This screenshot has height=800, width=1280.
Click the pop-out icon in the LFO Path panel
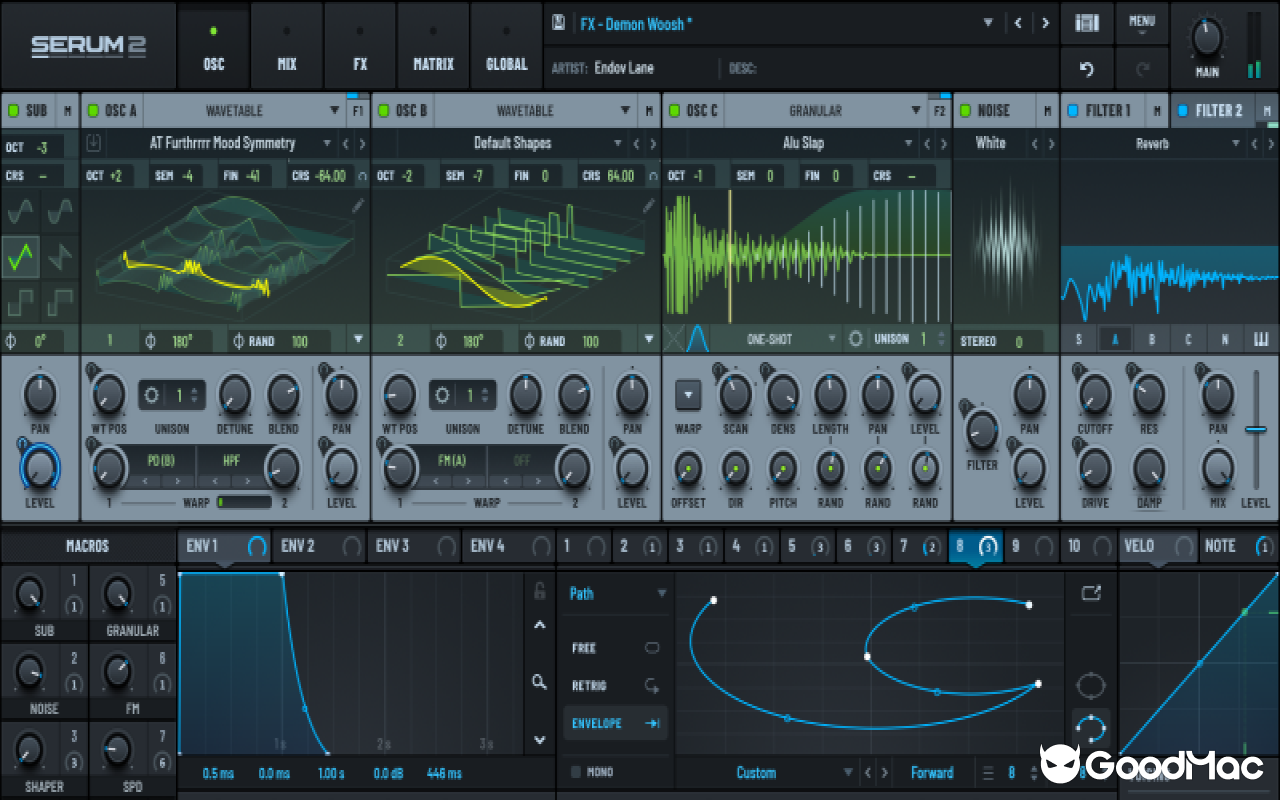point(1090,593)
